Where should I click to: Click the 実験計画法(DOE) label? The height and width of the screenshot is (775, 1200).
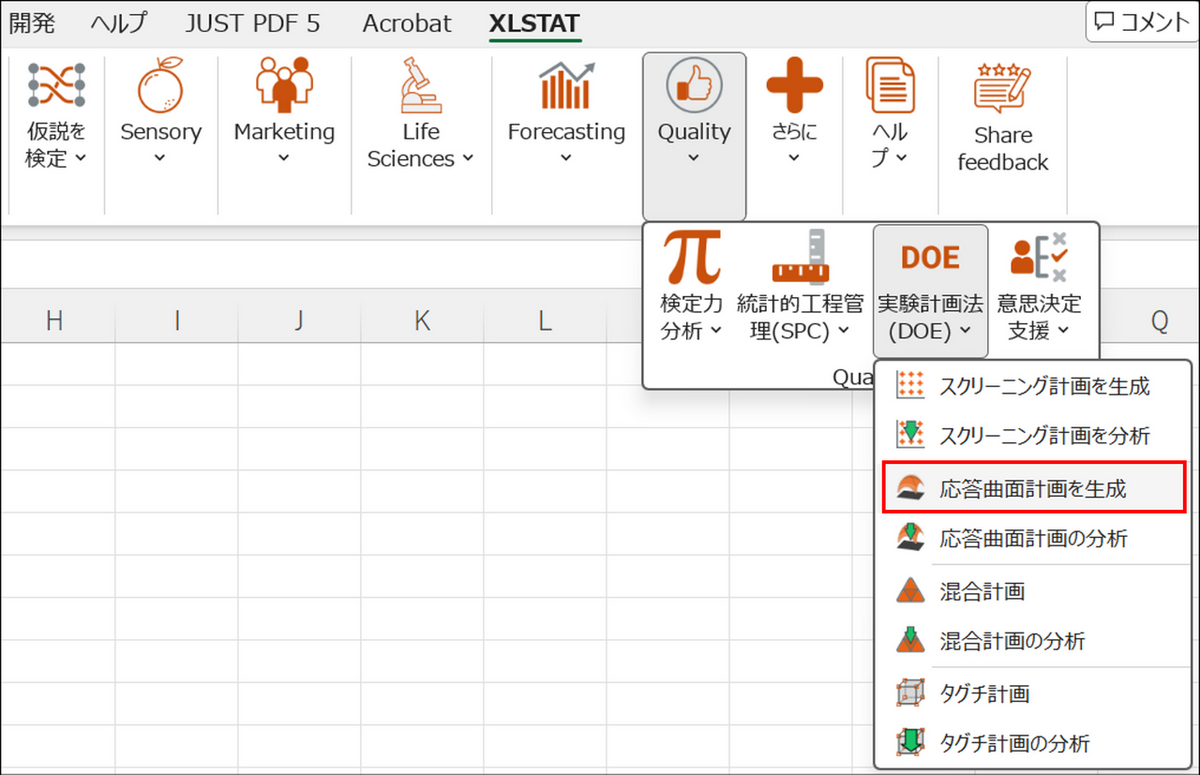(x=930, y=317)
